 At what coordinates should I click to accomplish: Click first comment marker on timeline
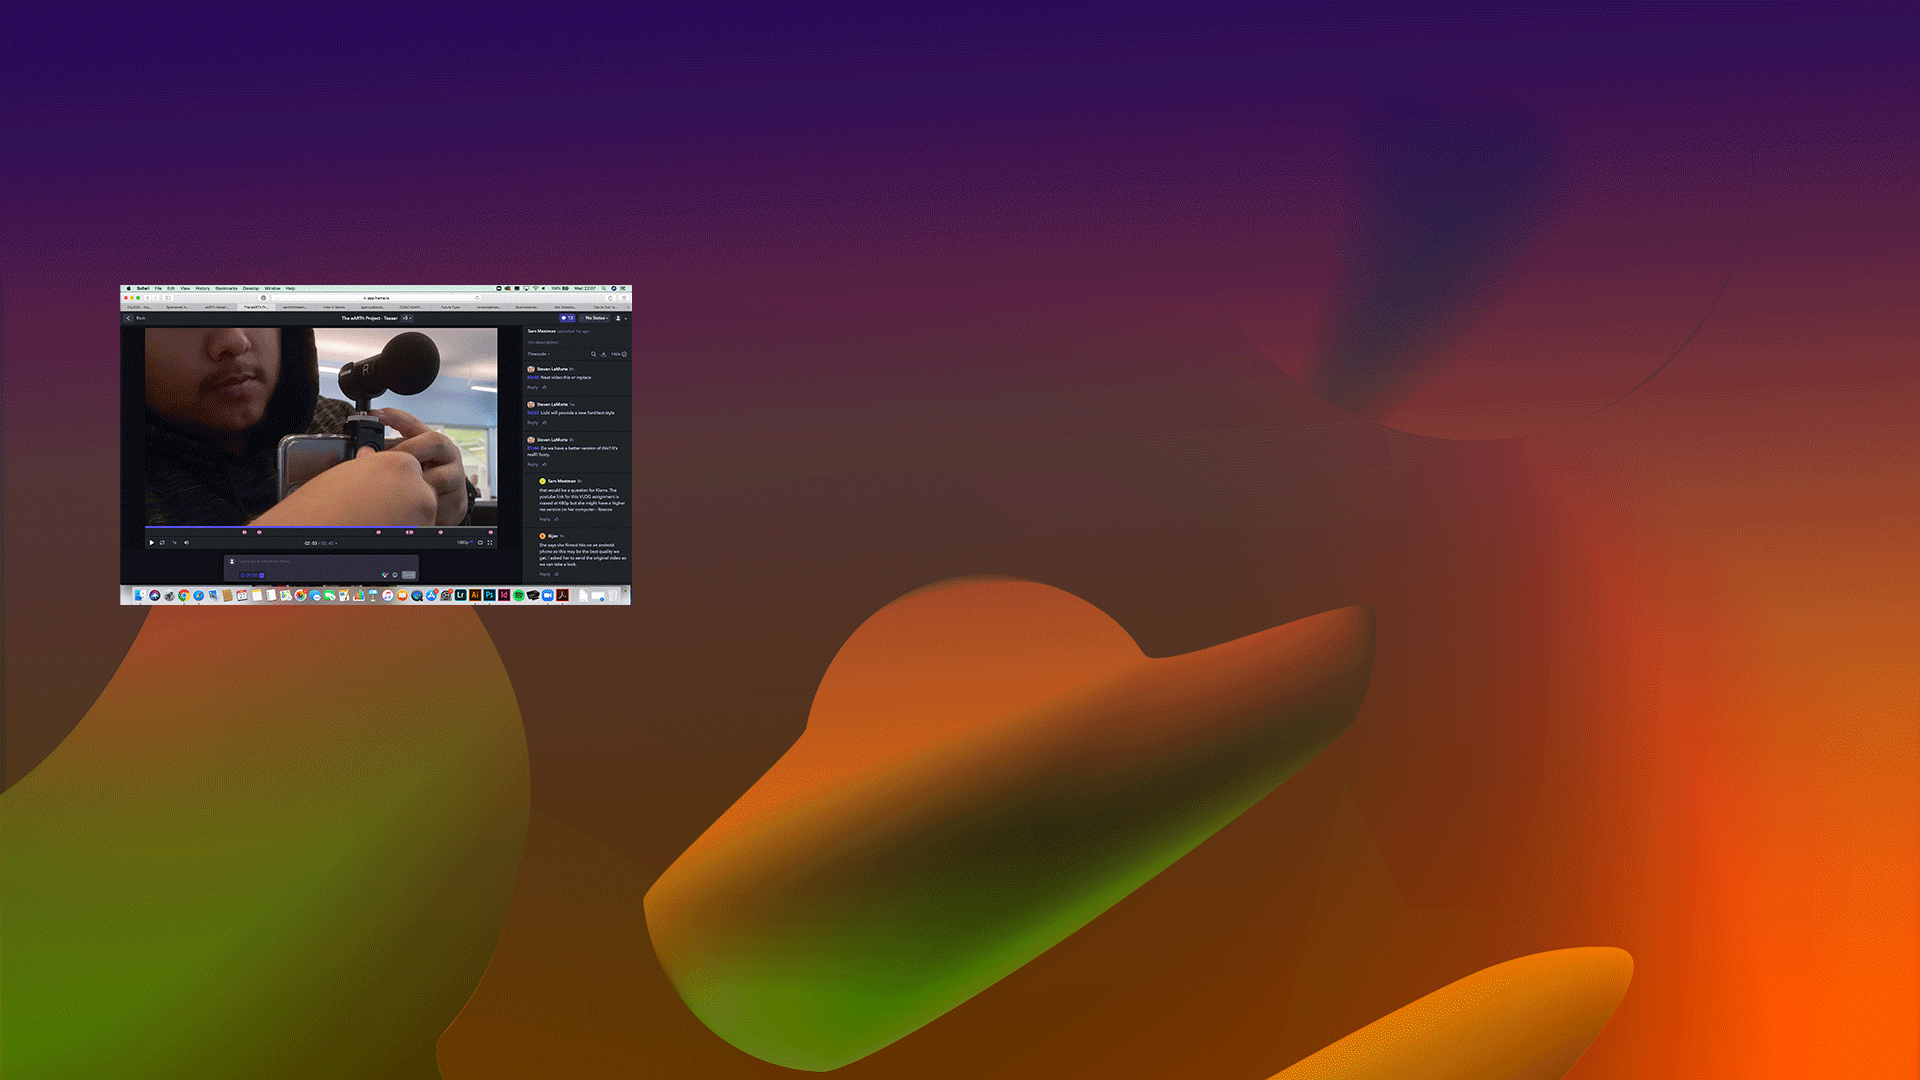tap(244, 532)
